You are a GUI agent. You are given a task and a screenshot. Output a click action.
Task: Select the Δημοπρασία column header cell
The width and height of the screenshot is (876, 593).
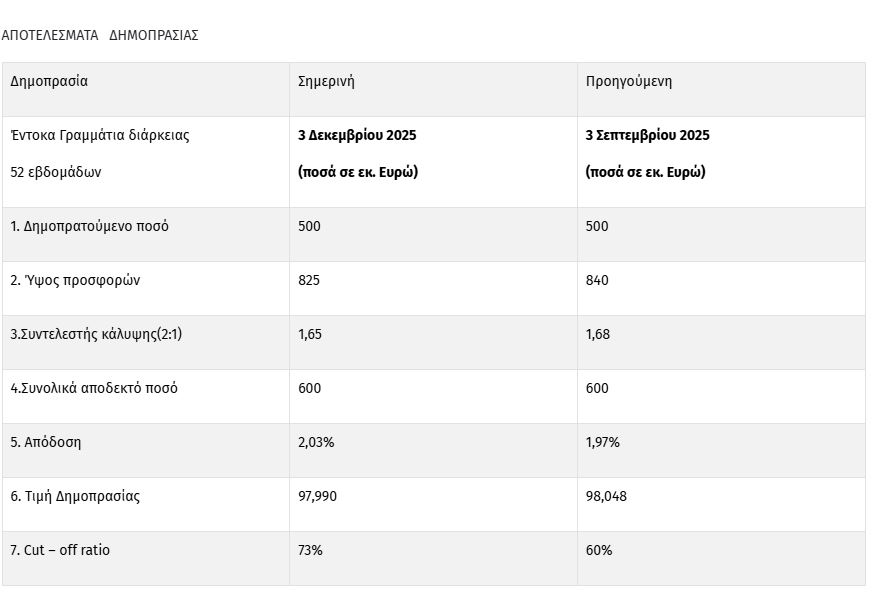tap(49, 82)
